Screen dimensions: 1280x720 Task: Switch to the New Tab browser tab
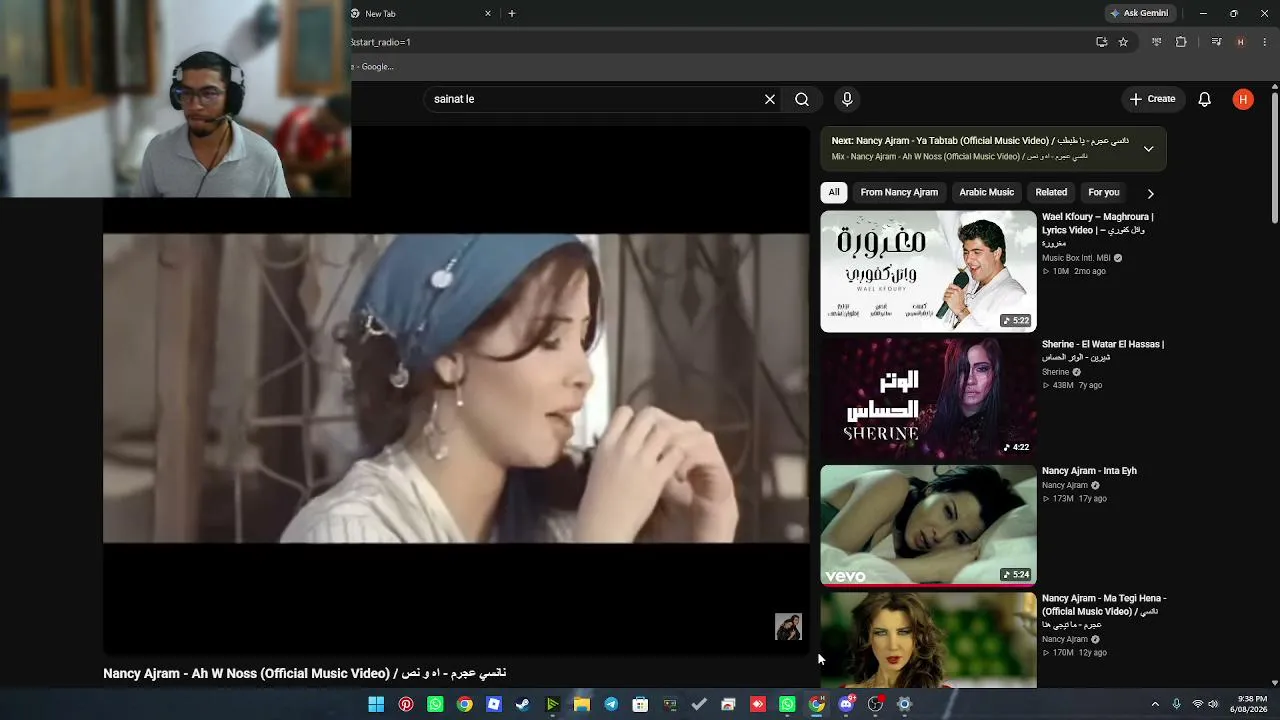[420, 13]
